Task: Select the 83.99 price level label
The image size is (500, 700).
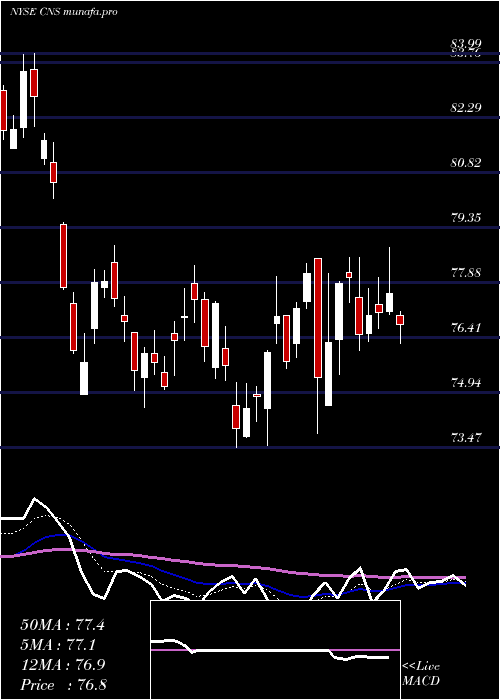Action: point(466,44)
